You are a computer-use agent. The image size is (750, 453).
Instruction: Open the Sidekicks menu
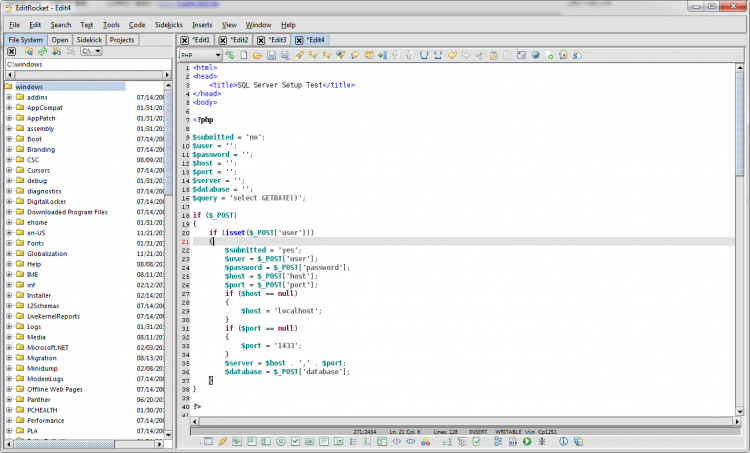coord(168,24)
